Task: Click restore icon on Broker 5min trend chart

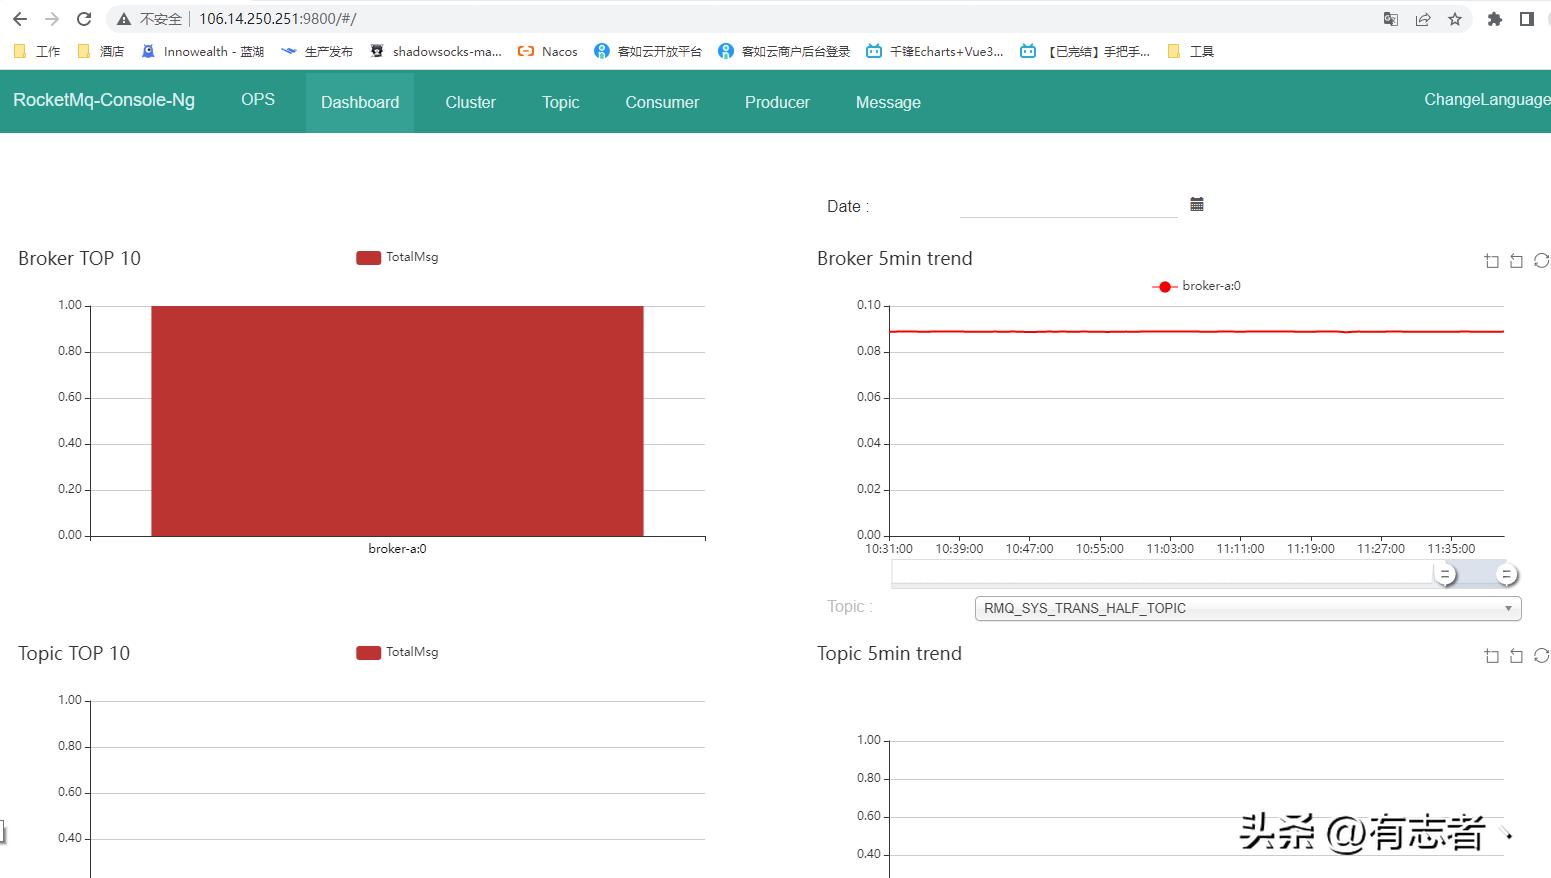Action: click(x=1541, y=261)
